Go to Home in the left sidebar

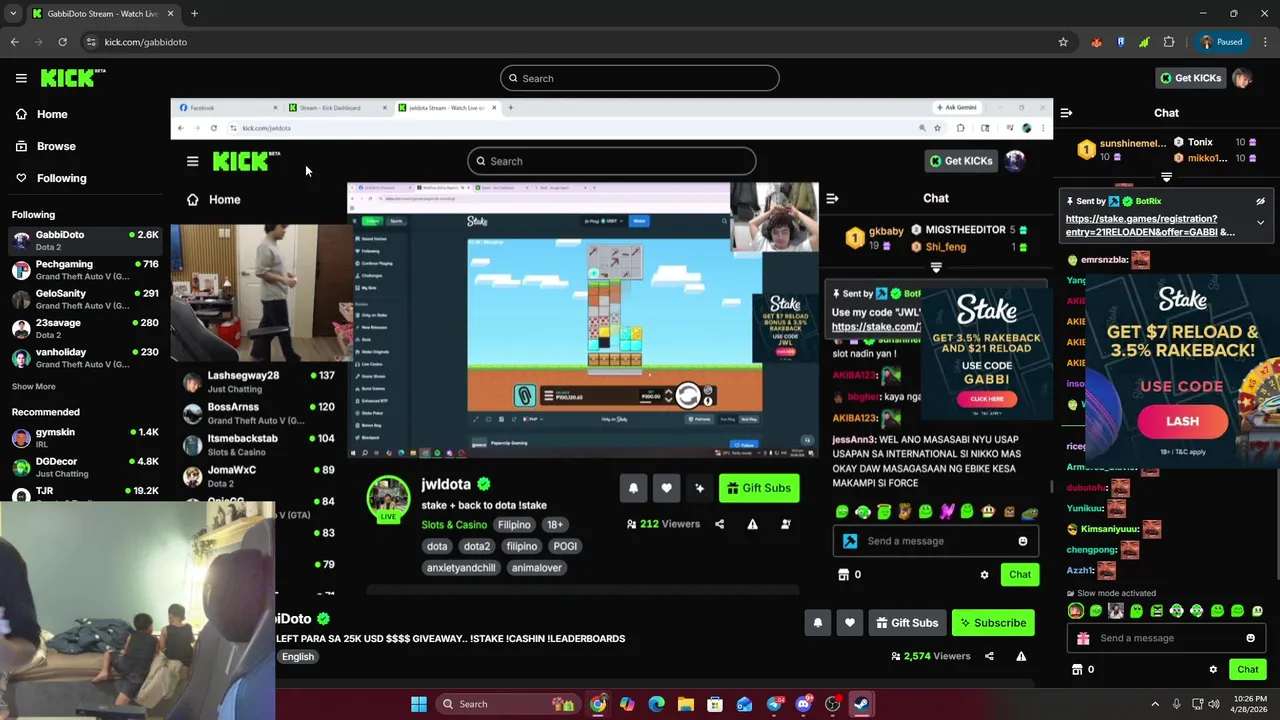43,114
